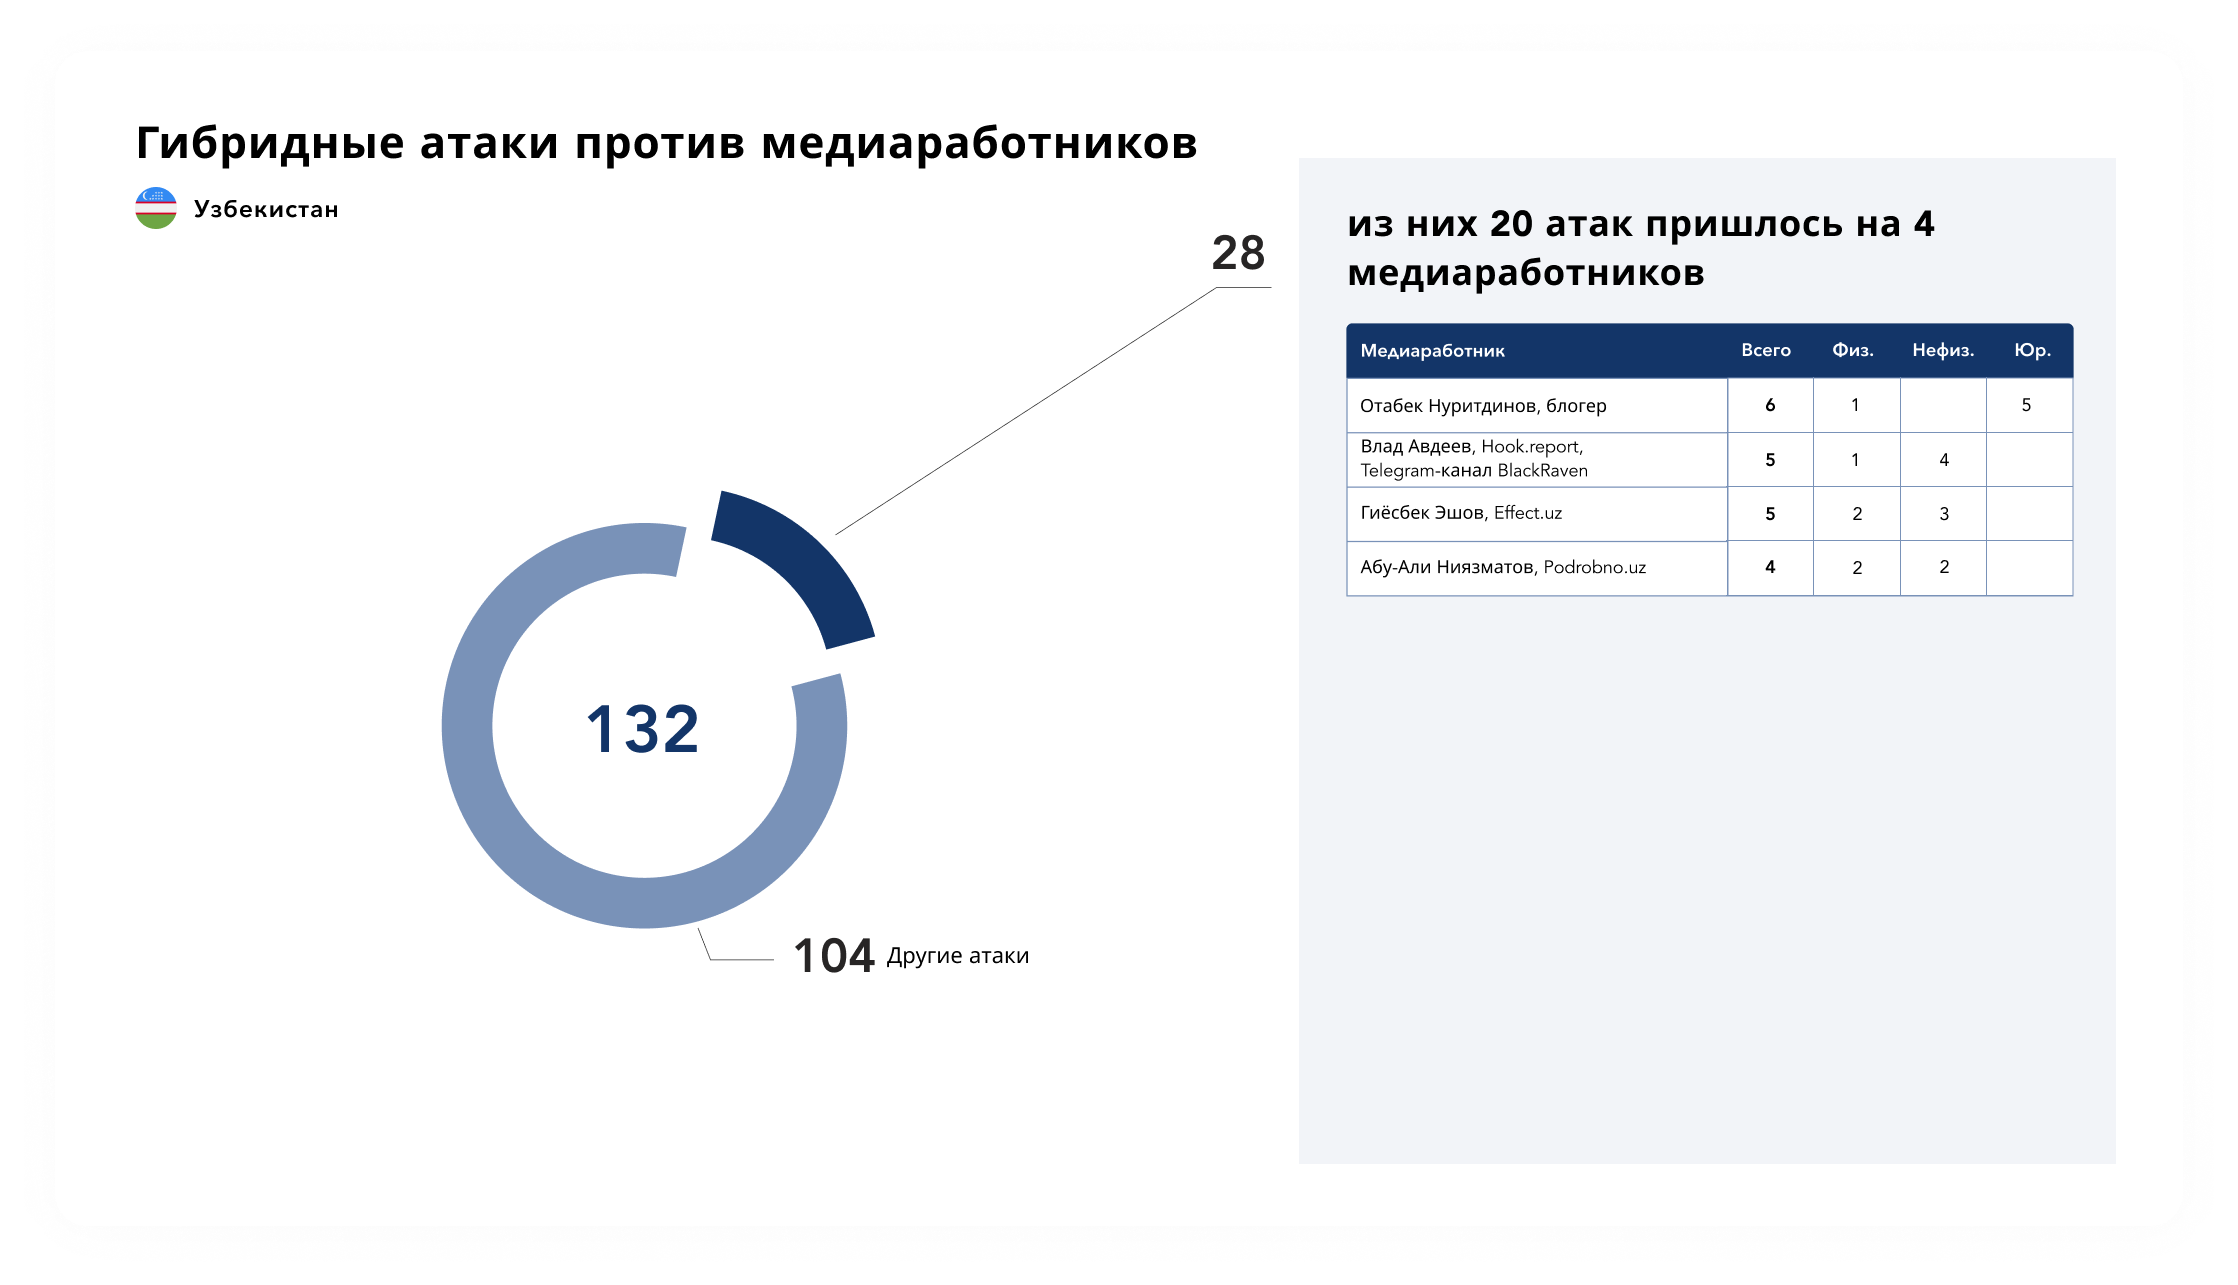Screen dimensions: 2238x1285
Task: Click the Физ. column header
Action: tap(1853, 350)
